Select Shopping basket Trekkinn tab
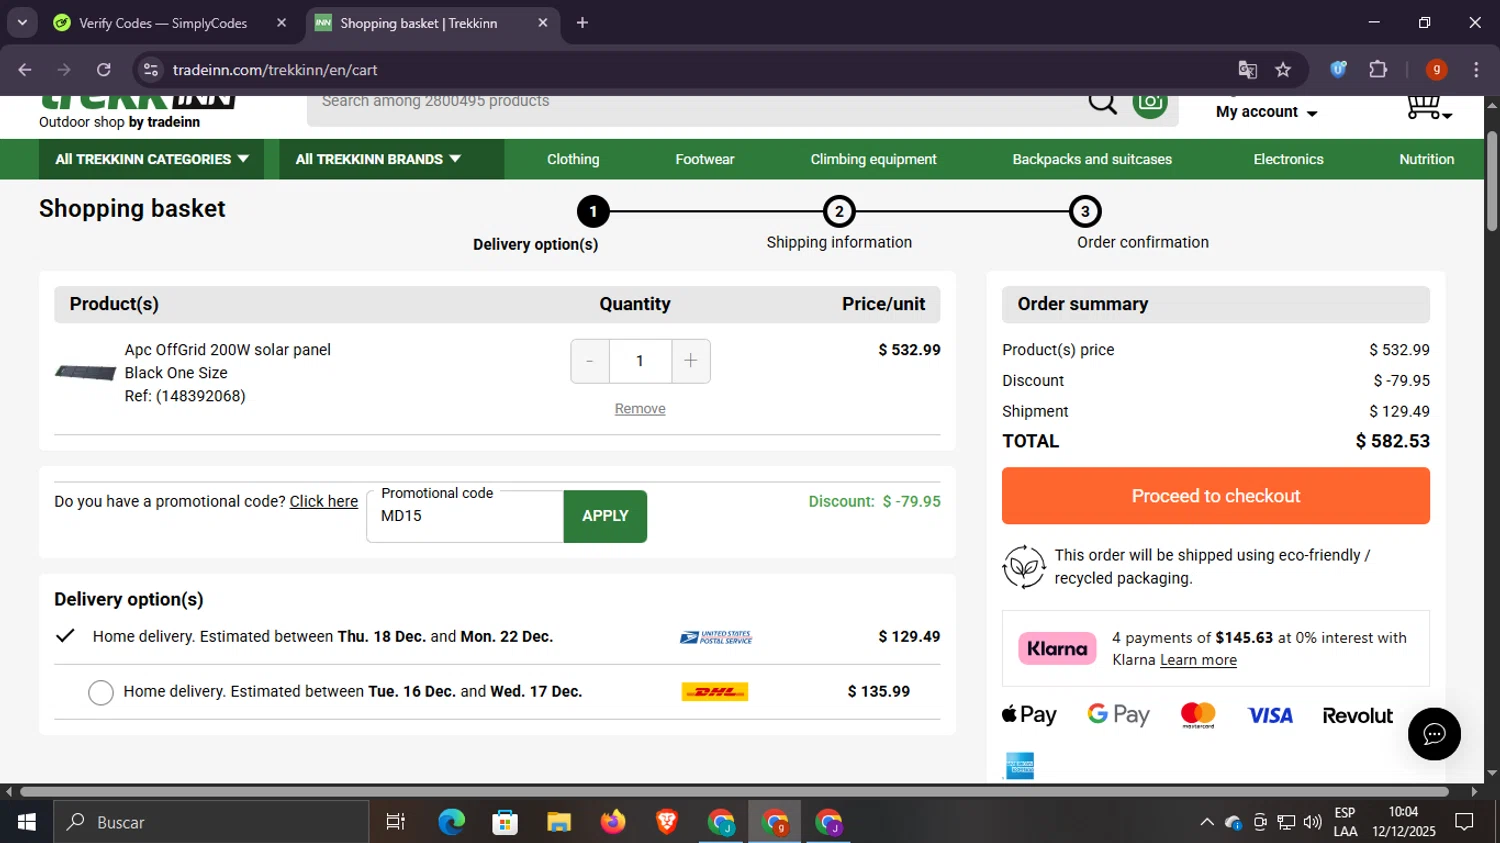Viewport: 1500px width, 843px height. click(432, 23)
